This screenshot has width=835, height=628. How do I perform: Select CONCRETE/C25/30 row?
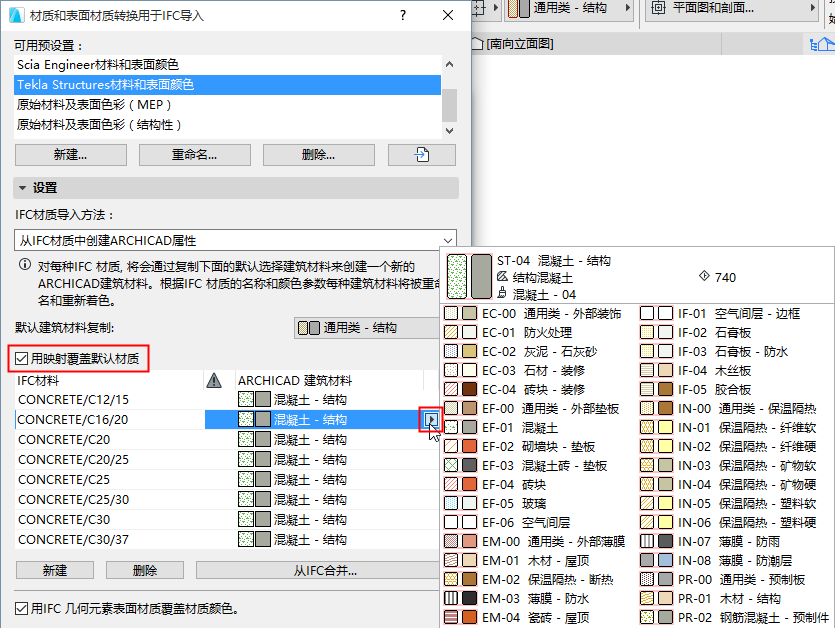coord(227,500)
